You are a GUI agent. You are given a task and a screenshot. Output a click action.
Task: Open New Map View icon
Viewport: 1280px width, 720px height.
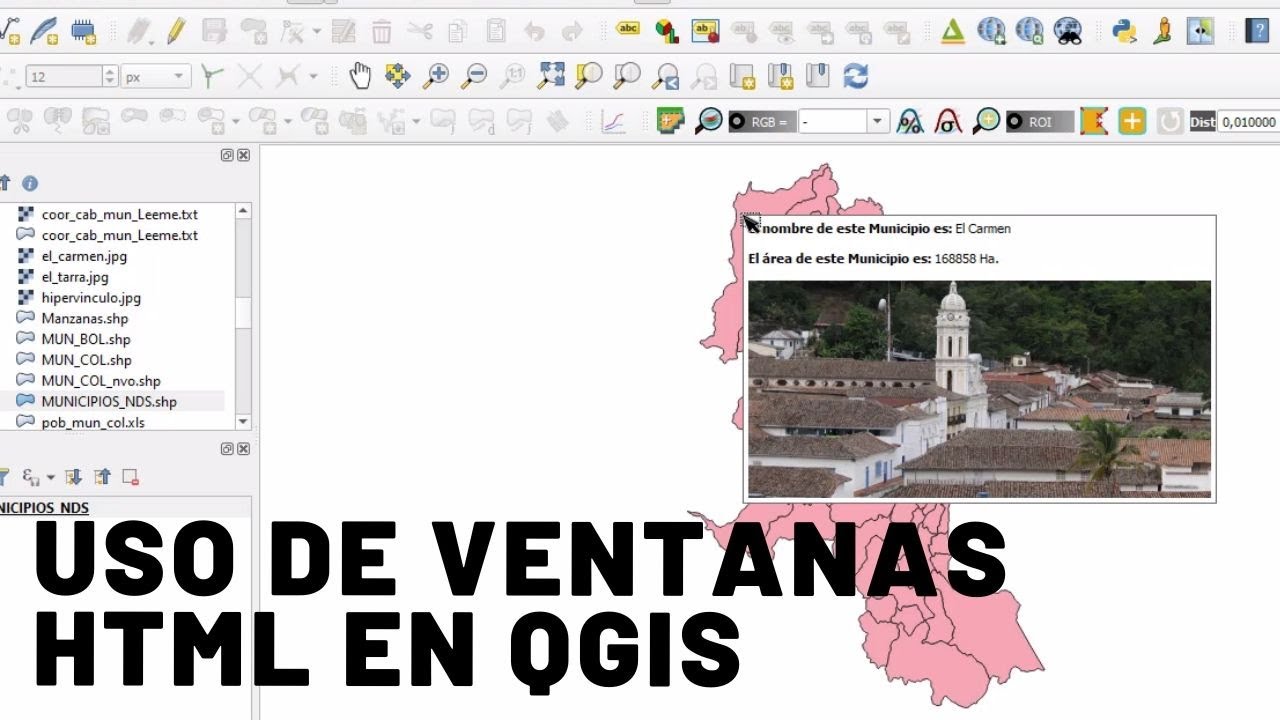click(x=742, y=75)
